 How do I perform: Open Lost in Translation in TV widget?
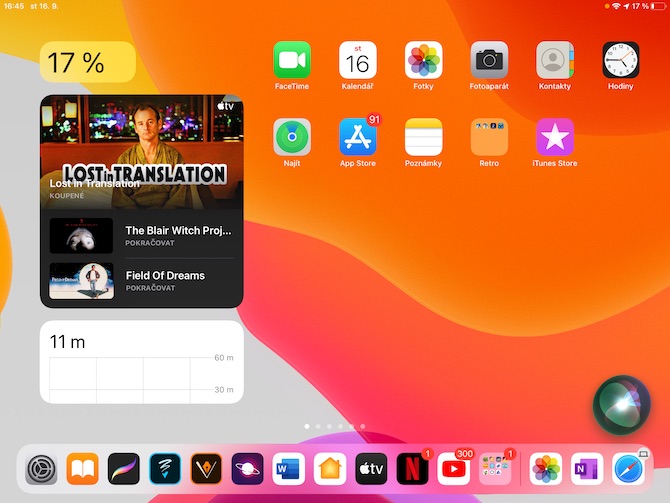pos(141,152)
